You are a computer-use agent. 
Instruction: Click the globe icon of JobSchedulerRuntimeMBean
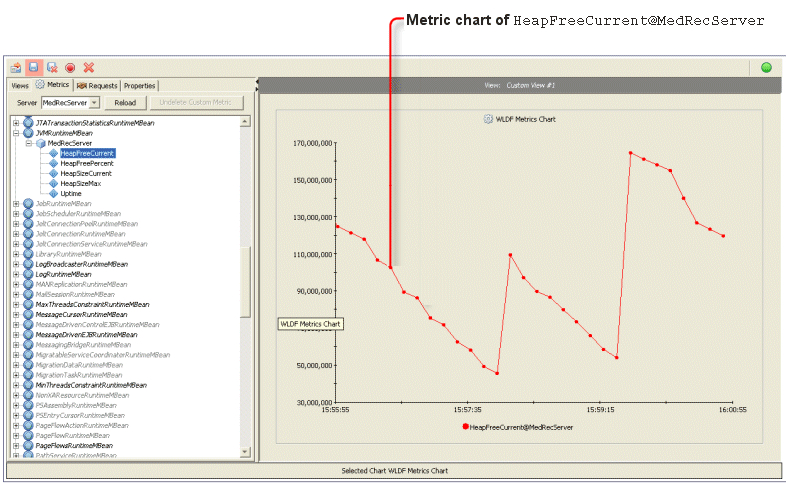coord(28,213)
